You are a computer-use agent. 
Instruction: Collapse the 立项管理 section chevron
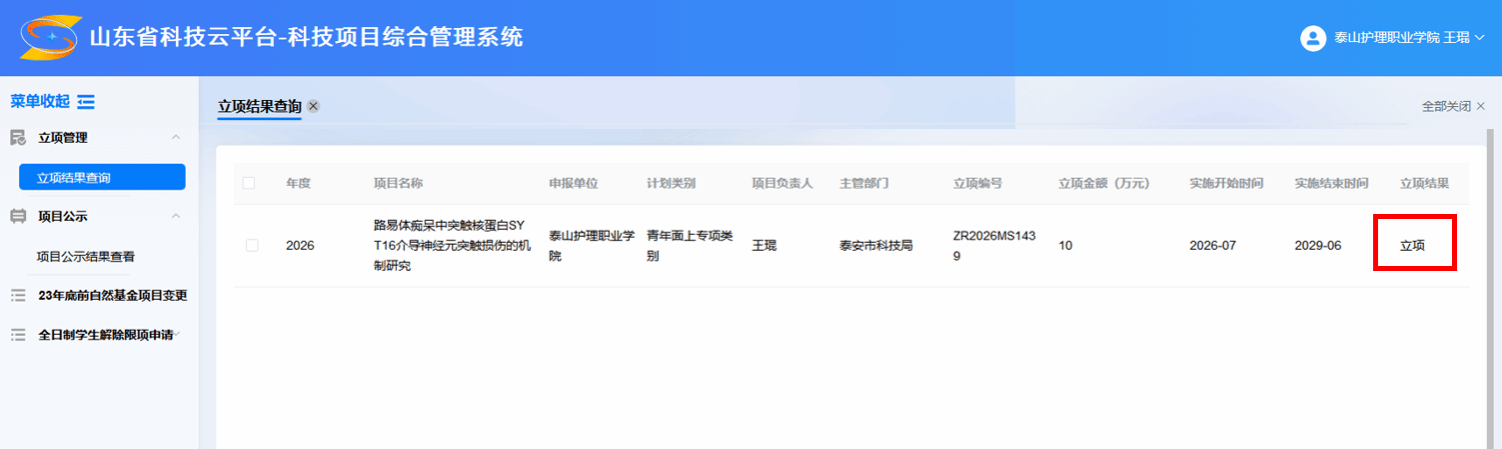point(175,137)
